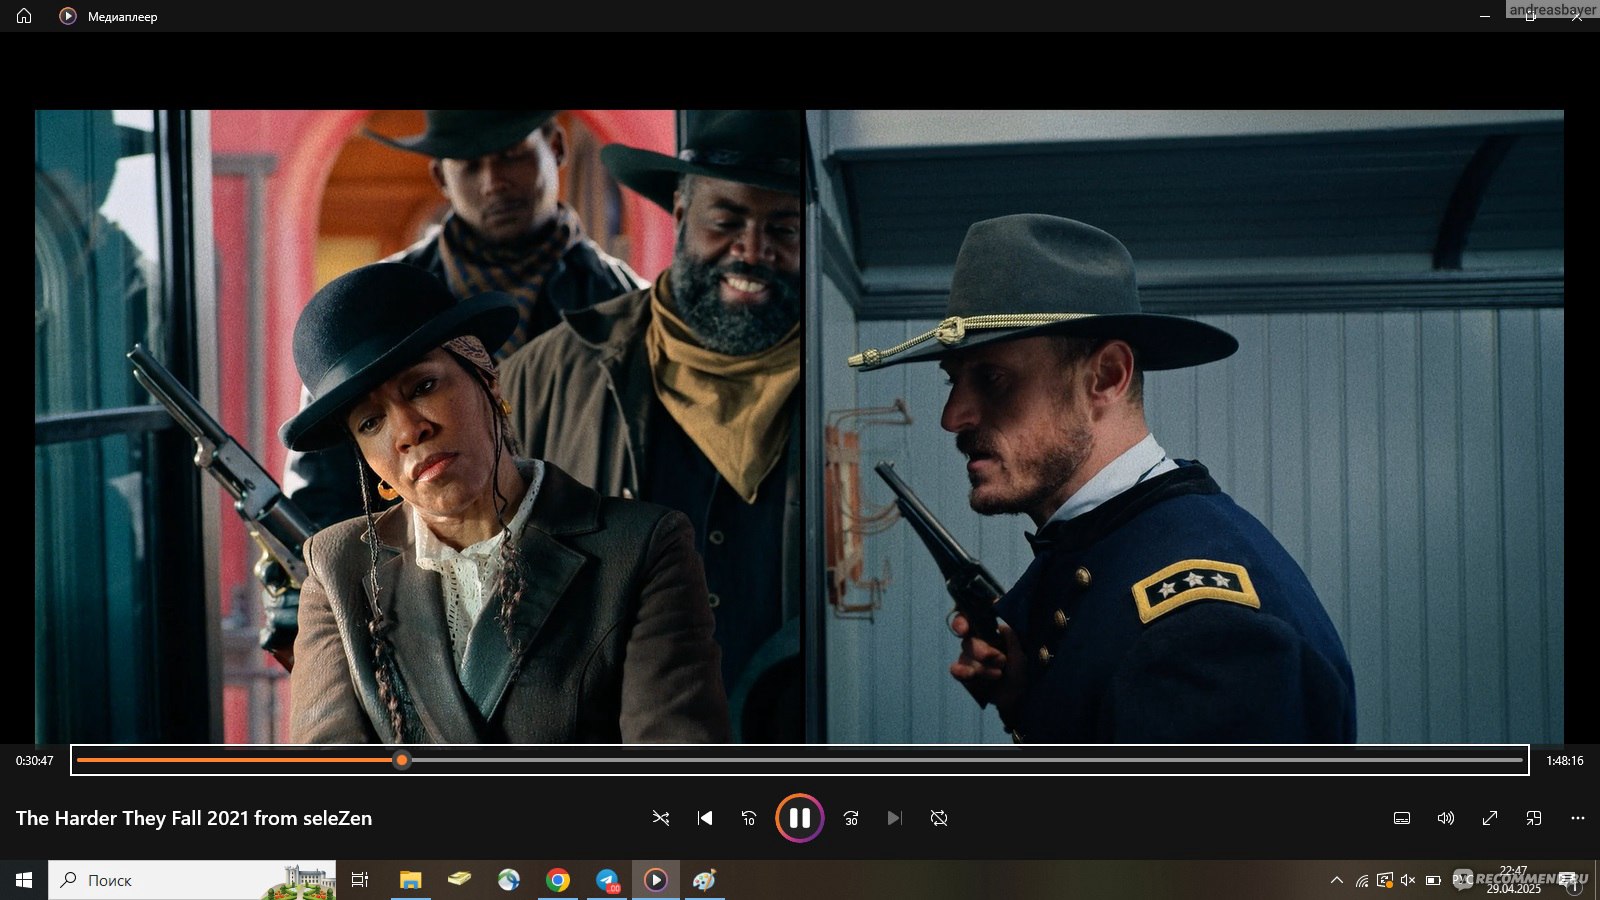Viewport: 1600px width, 900px height.
Task: Open File Explorer from the taskbar
Action: coord(411,880)
